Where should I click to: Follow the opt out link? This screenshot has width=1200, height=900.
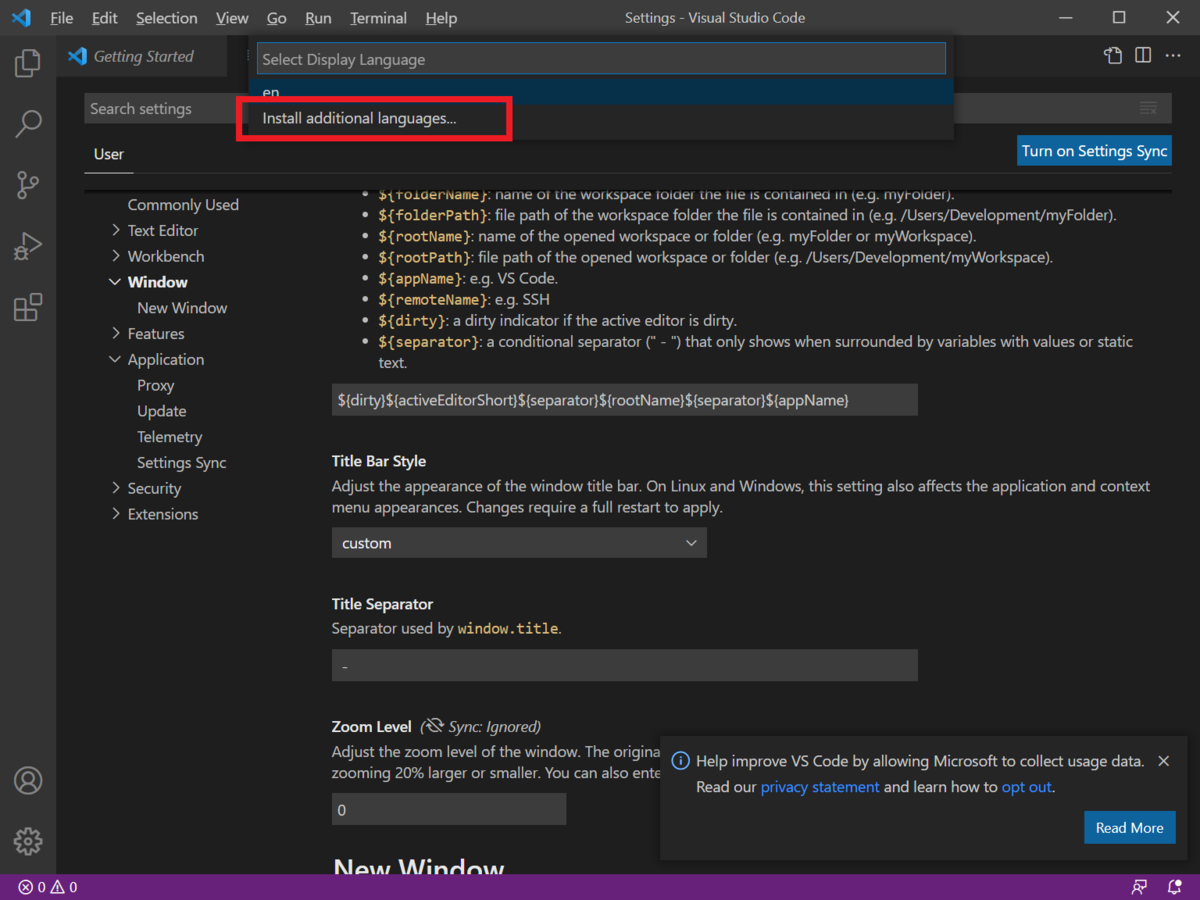click(1026, 787)
